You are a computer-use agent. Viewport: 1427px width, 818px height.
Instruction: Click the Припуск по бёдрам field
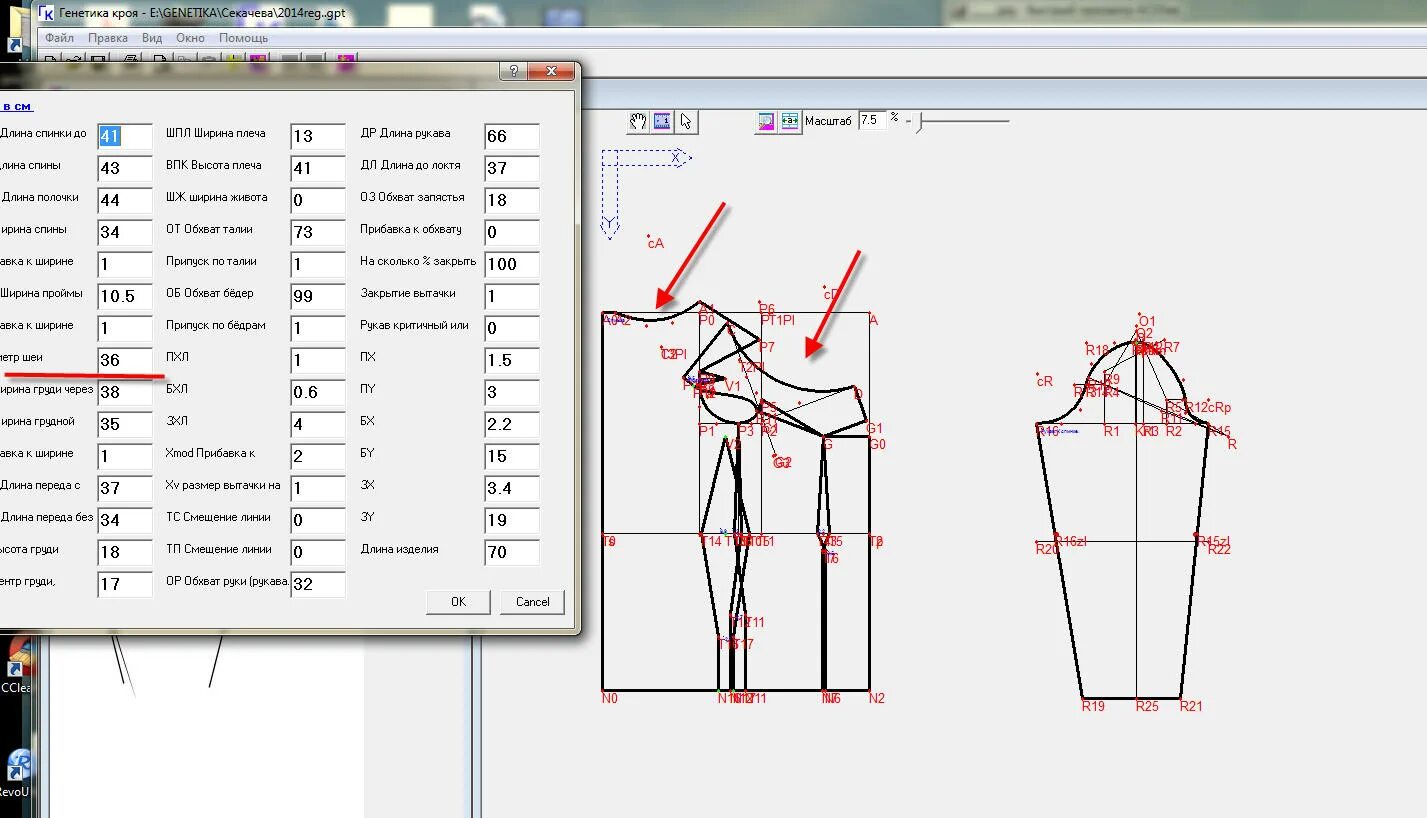click(318, 328)
